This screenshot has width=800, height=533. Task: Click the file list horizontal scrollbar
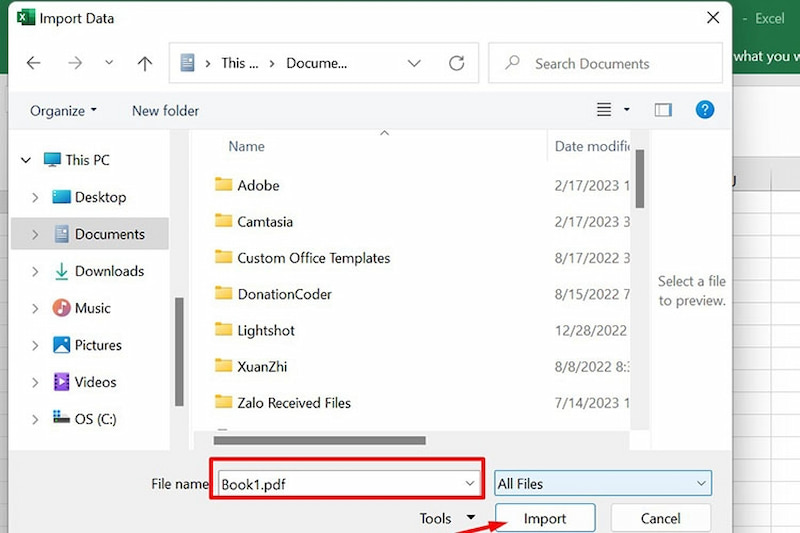coord(319,440)
